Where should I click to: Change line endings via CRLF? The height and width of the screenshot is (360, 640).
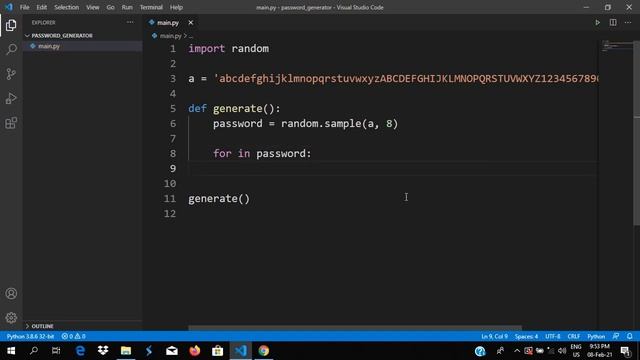point(573,336)
